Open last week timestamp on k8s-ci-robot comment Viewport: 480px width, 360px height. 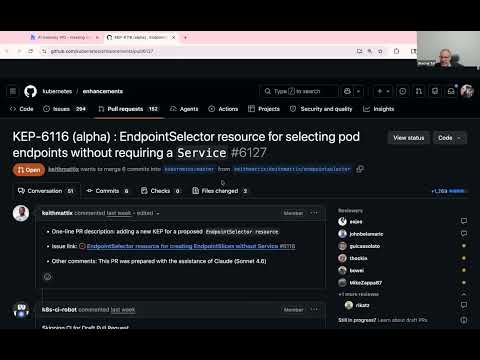[123, 310]
